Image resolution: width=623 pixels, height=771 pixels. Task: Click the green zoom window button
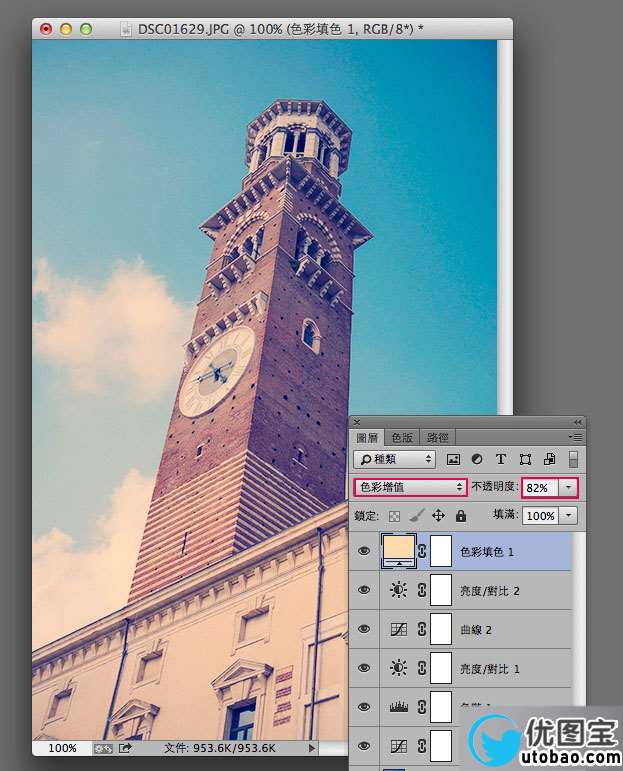click(86, 29)
